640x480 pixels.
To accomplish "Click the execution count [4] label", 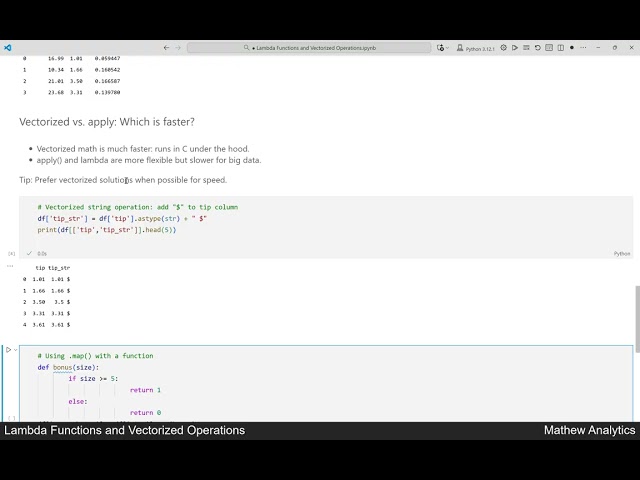I will [11, 253].
